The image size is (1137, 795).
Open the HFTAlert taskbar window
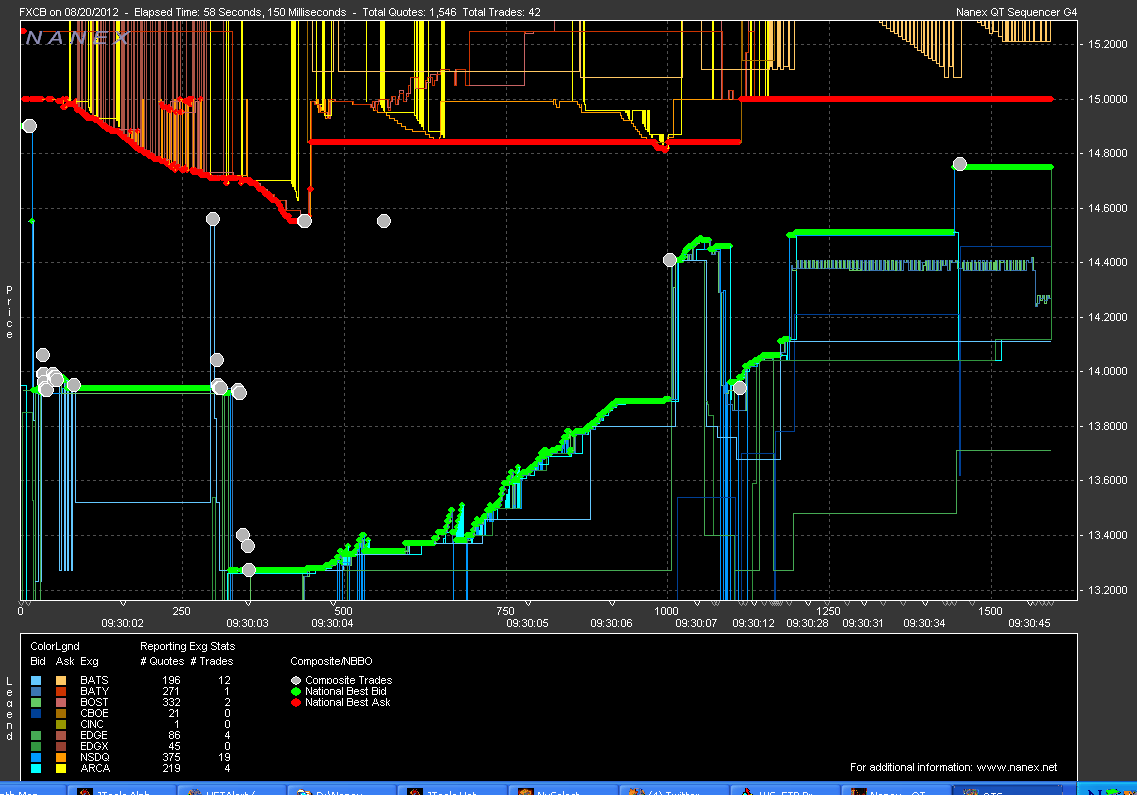[x=231, y=791]
